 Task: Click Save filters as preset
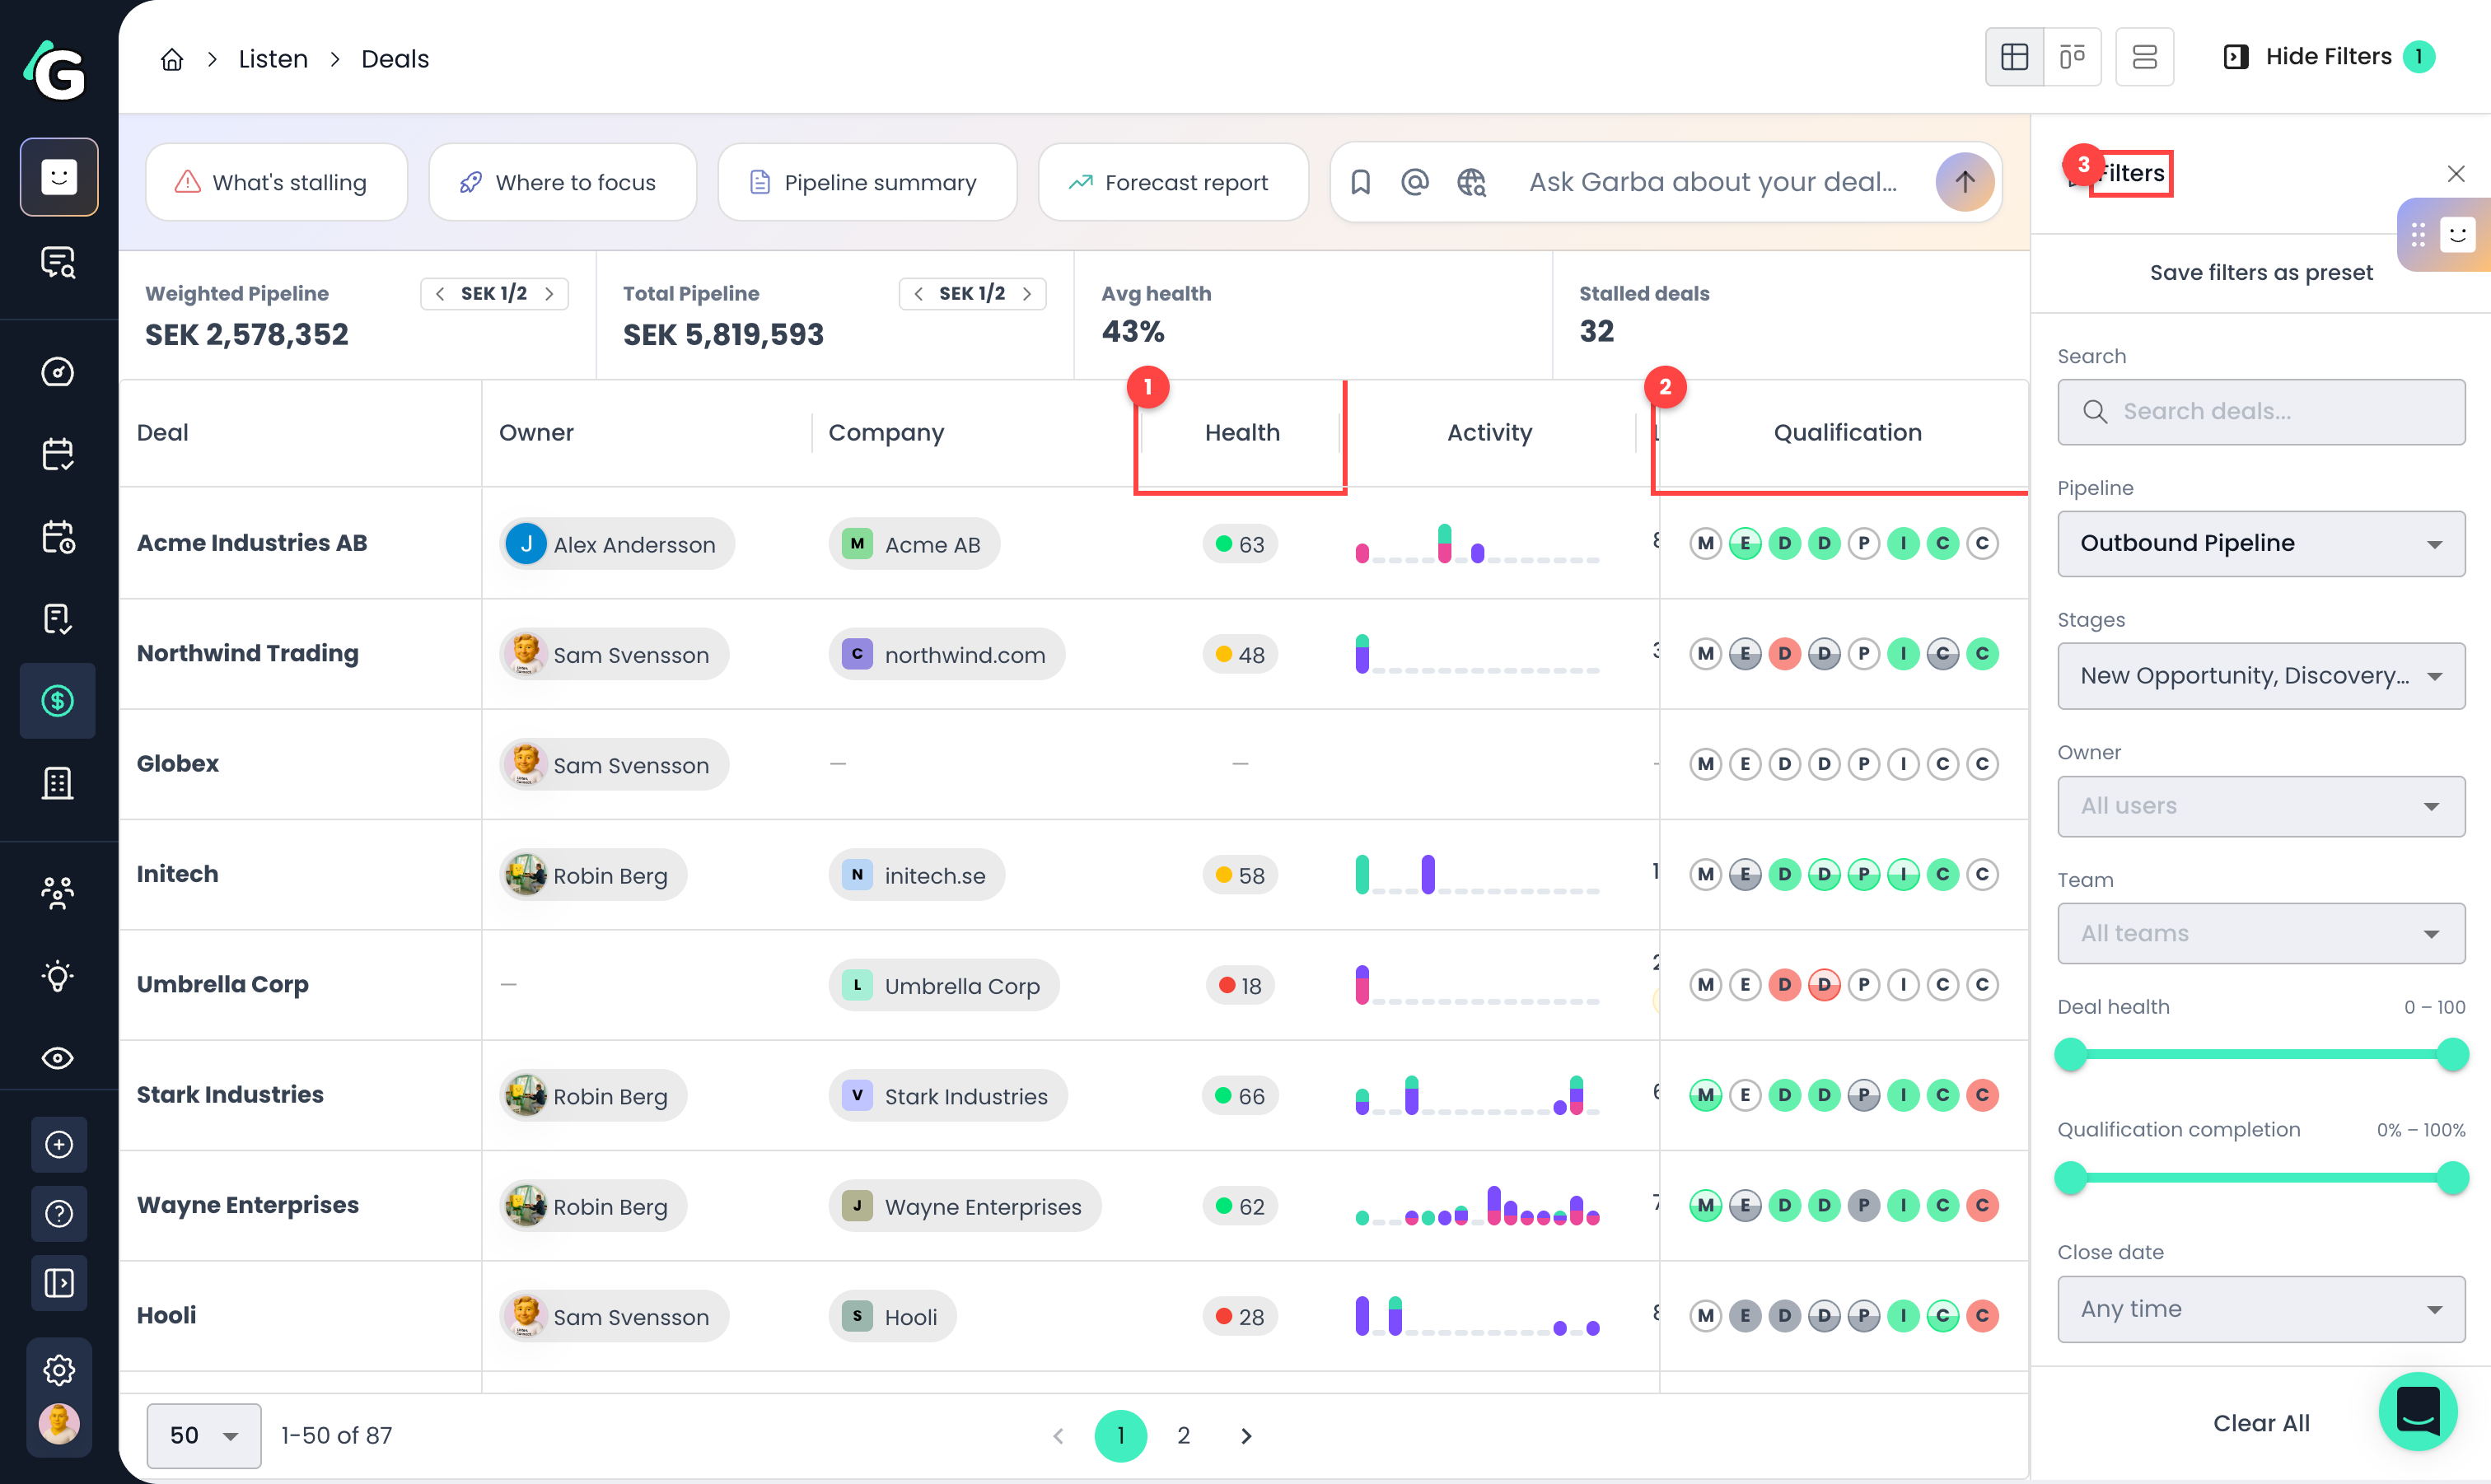coord(2261,272)
